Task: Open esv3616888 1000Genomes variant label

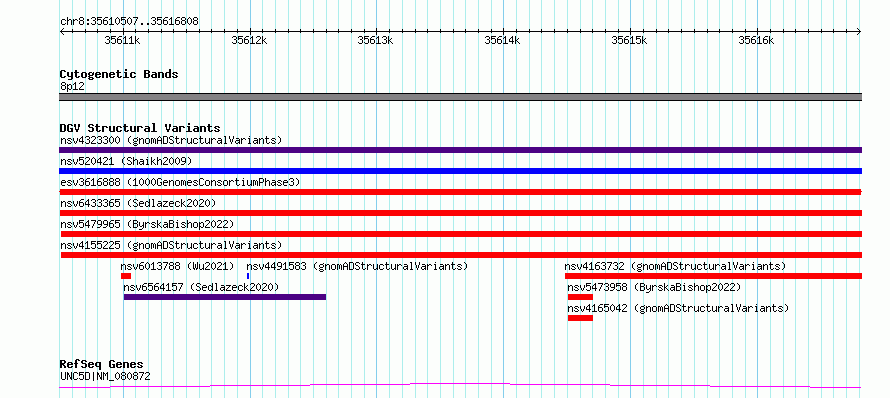Action: [x=180, y=182]
